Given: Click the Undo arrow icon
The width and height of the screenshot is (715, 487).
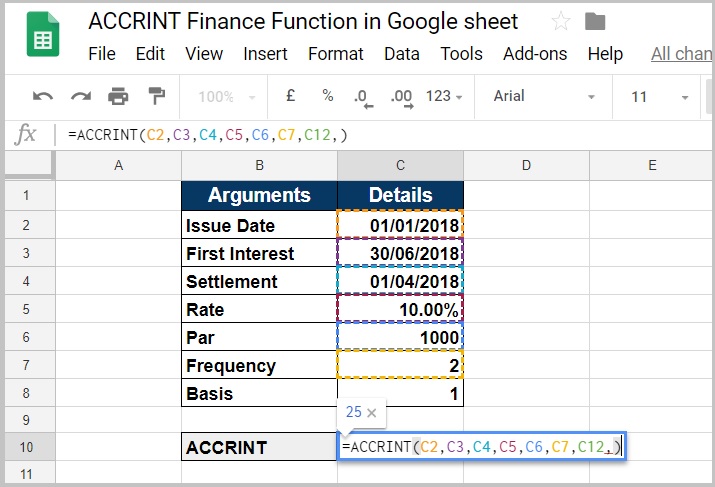Looking at the screenshot, I should pyautogui.click(x=43, y=97).
